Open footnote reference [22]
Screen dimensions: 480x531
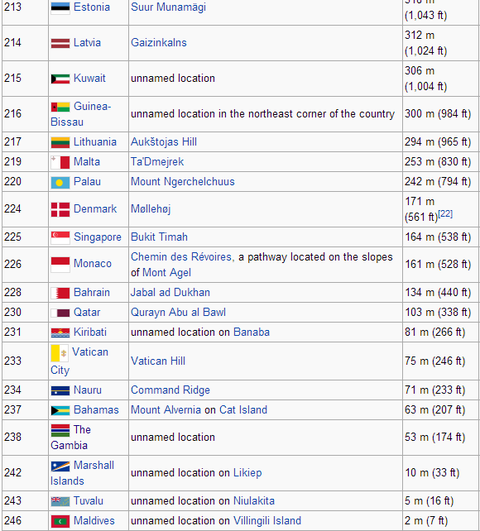(x=445, y=214)
